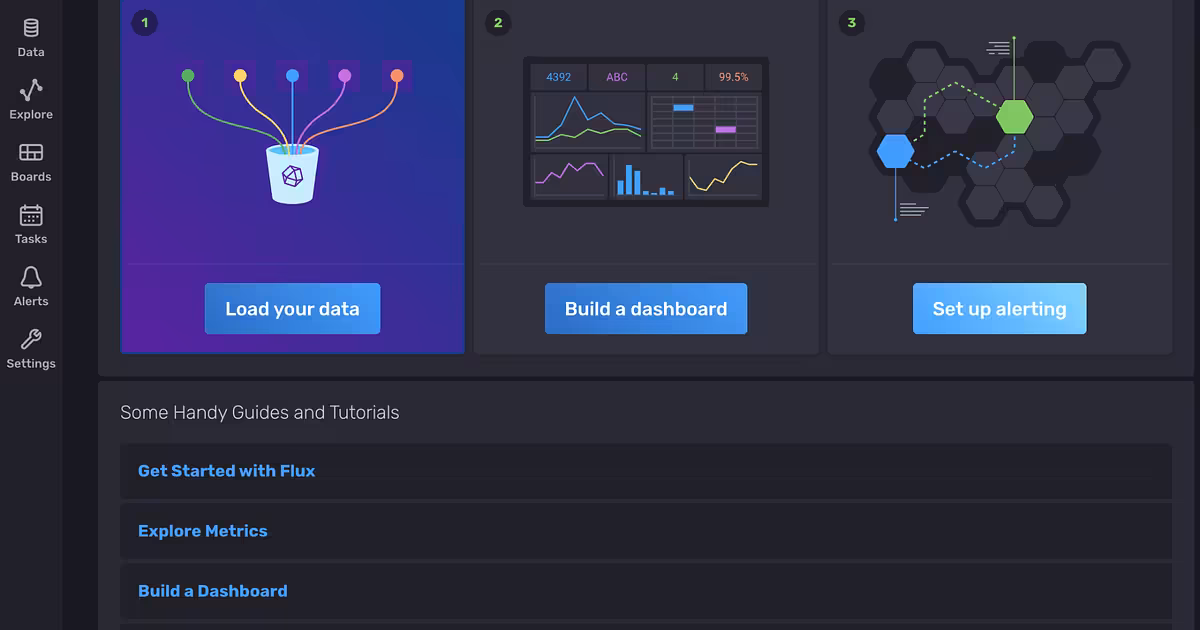The width and height of the screenshot is (1200, 630).
Task: Open the Alerts bell icon
Action: [31, 277]
